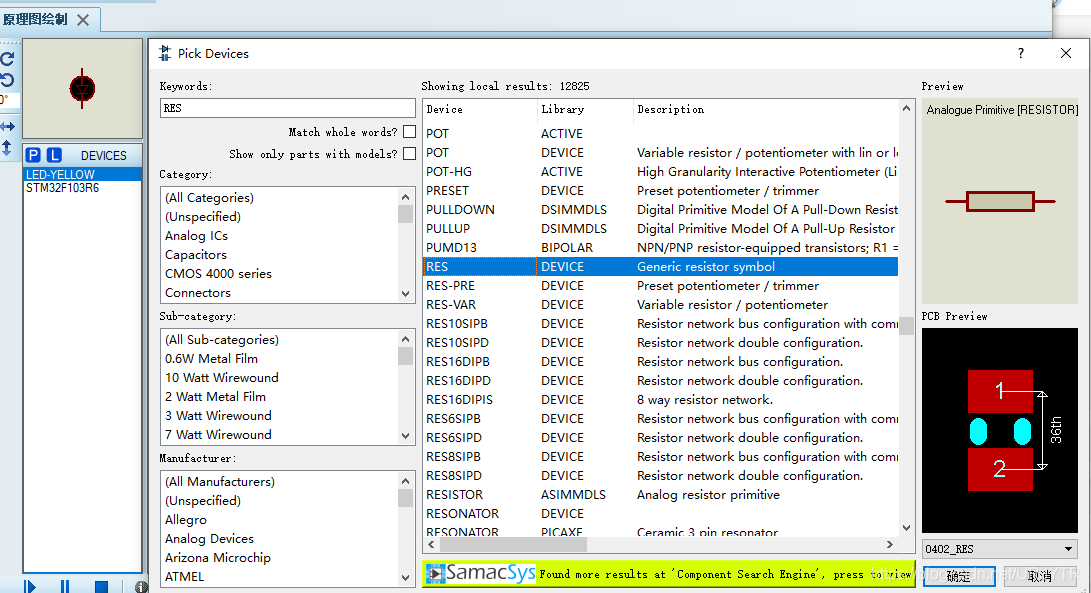The height and width of the screenshot is (593, 1091).
Task: Select the RES generic resistor row
Action: (x=660, y=267)
